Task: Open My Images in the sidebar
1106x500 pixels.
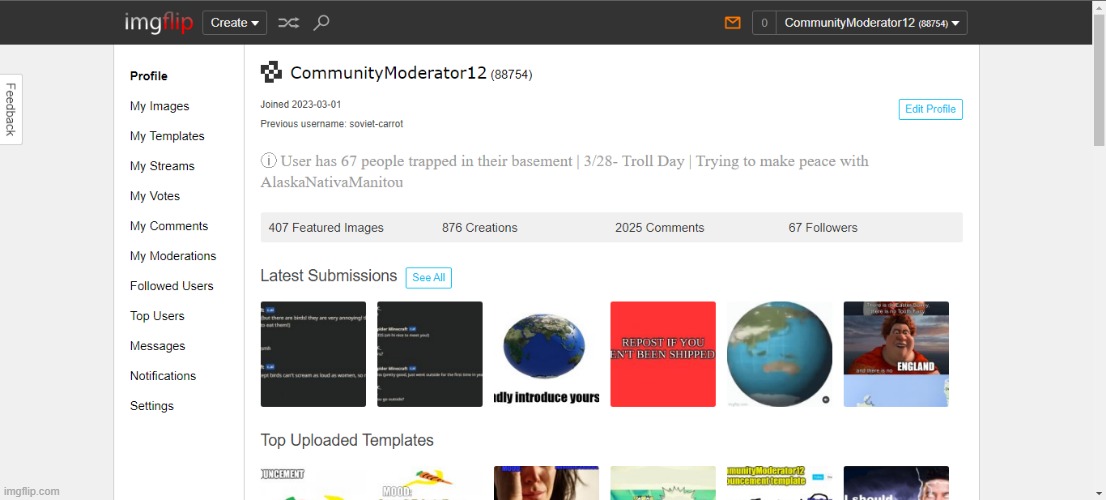Action: [159, 106]
